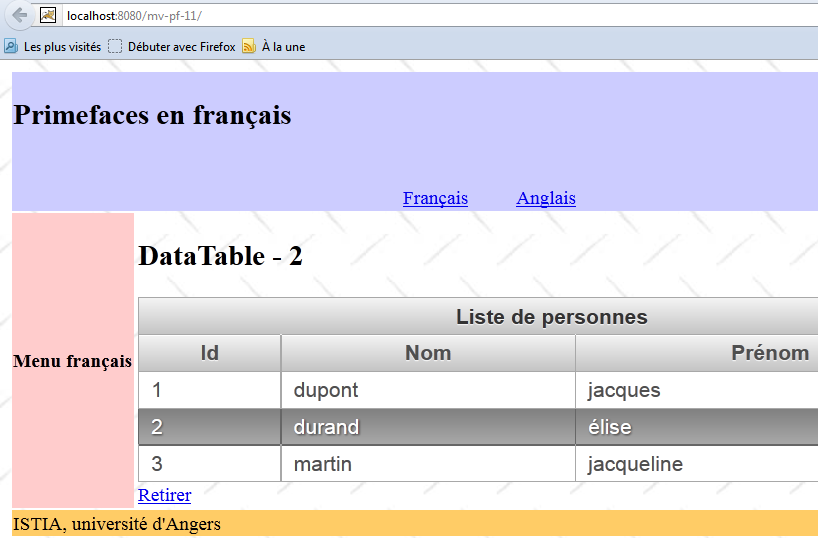Sort by the Nom column header
Screen dimensions: 818x538
point(427,353)
